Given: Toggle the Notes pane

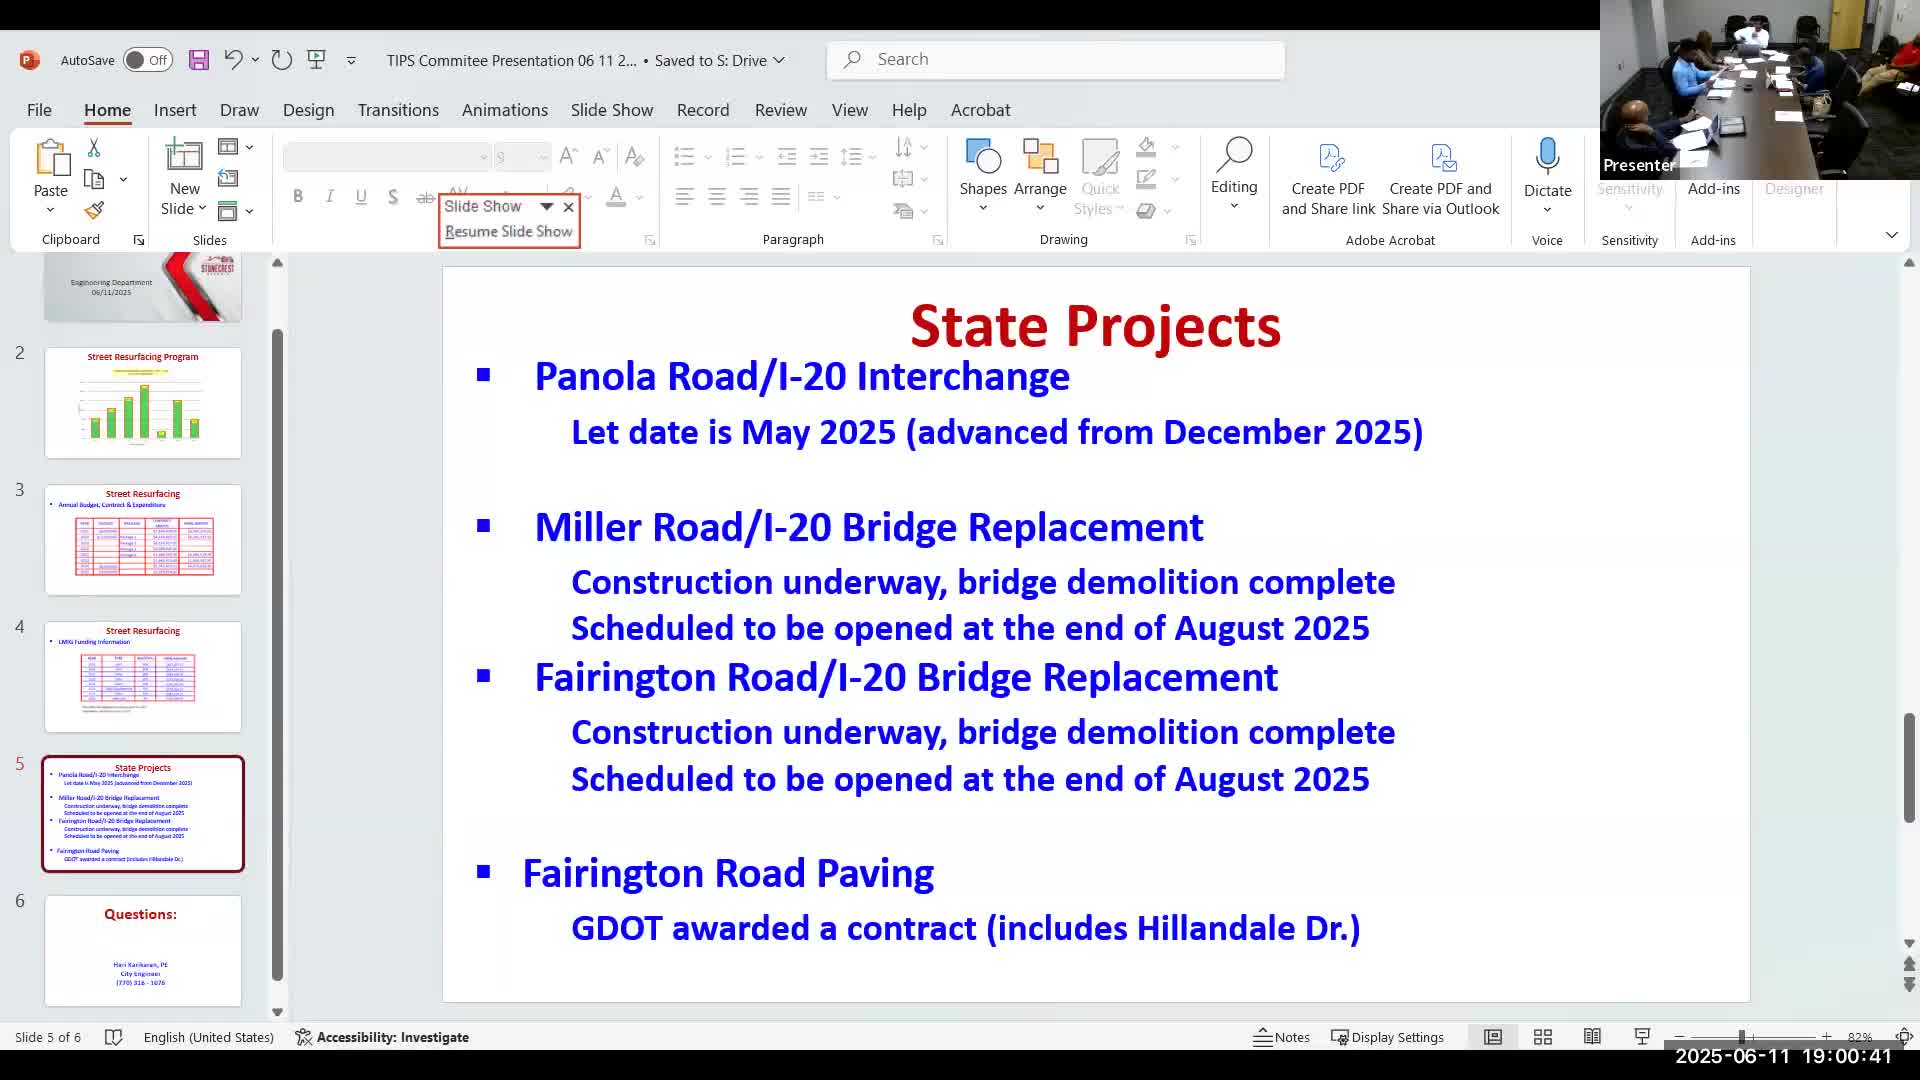Looking at the screenshot, I should point(1281,1037).
